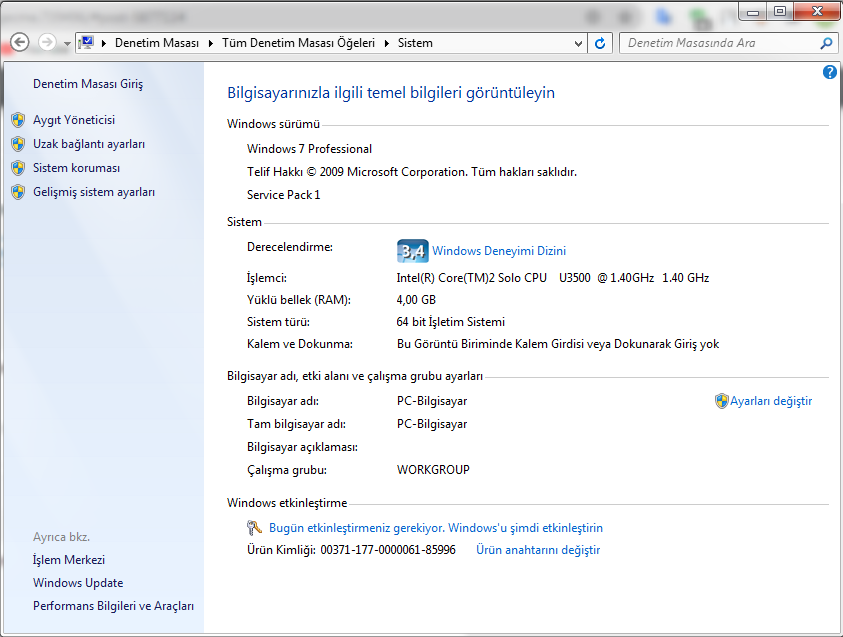
Task: Close the Sistem window
Action: [817, 12]
